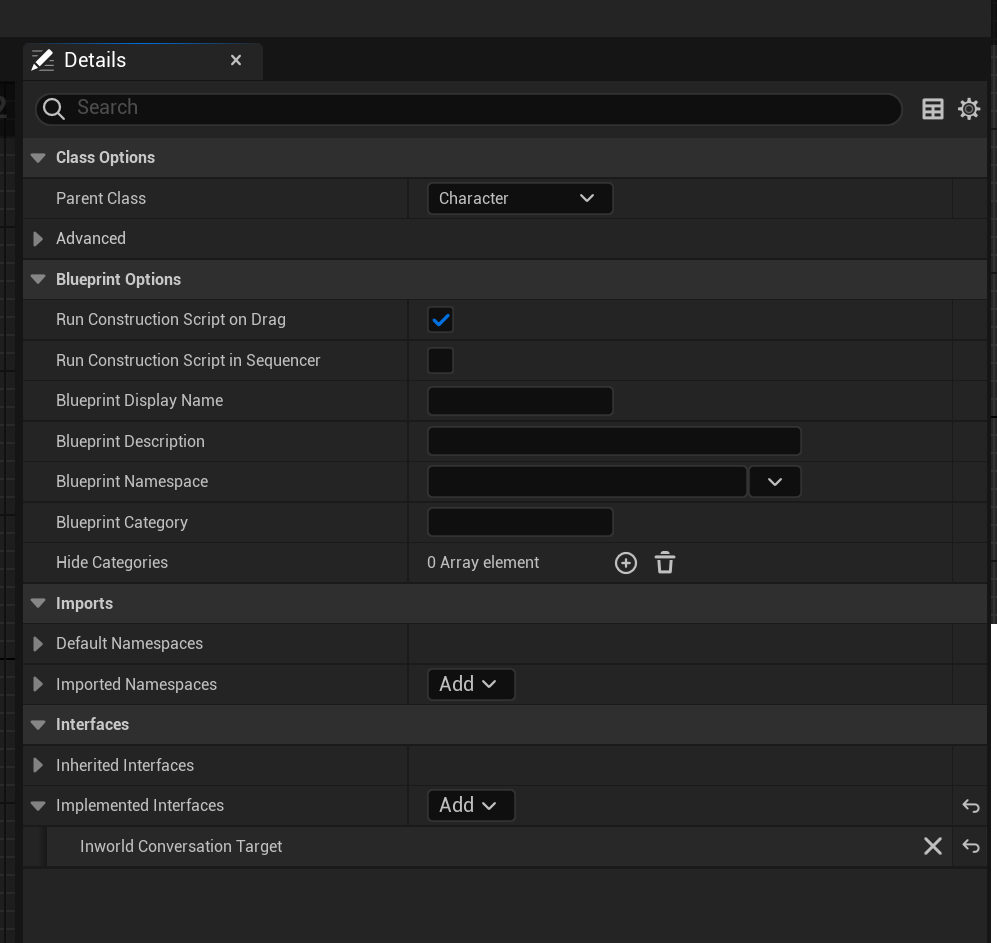This screenshot has height=943, width=997.
Task: Click the Hide Categories label
Action: [x=112, y=563]
